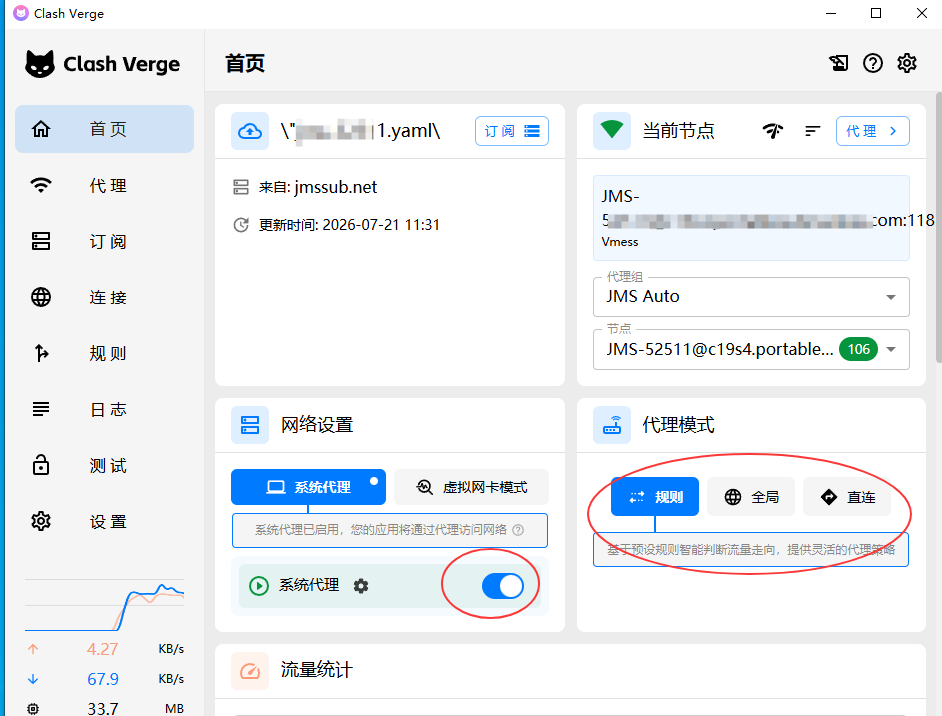The height and width of the screenshot is (716, 942).
Task: Select the 规则 rule mode button
Action: 655,497
